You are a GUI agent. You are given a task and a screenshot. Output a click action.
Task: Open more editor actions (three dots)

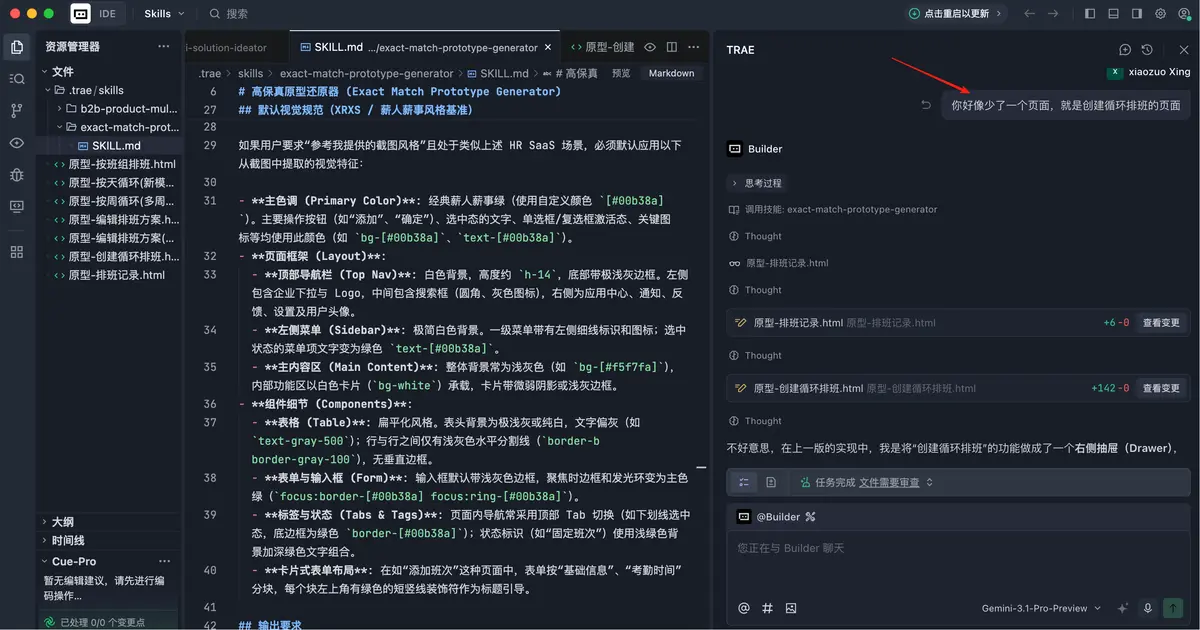click(692, 47)
